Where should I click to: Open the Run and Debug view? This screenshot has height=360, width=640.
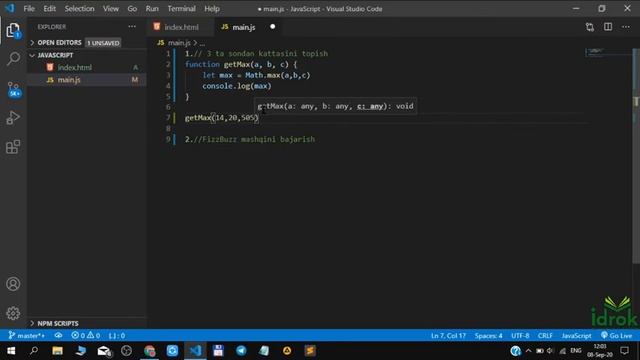coord(13,118)
